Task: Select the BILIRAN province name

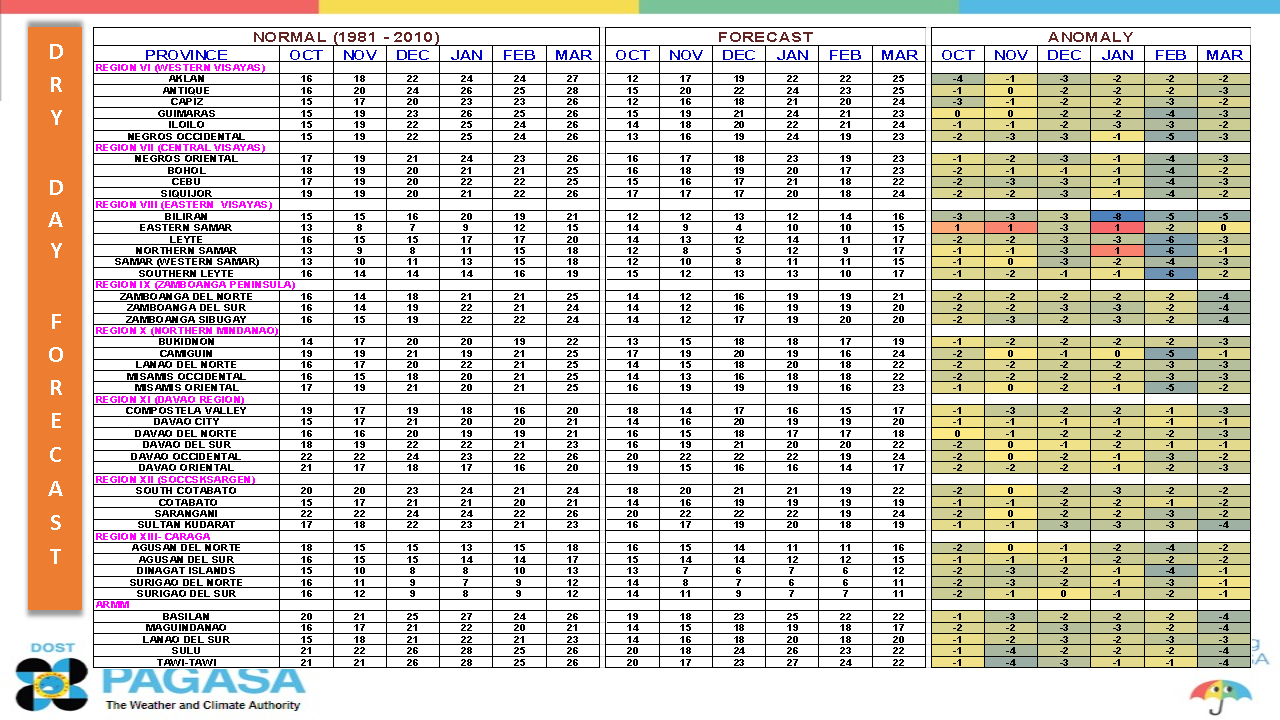Action: coord(186,216)
